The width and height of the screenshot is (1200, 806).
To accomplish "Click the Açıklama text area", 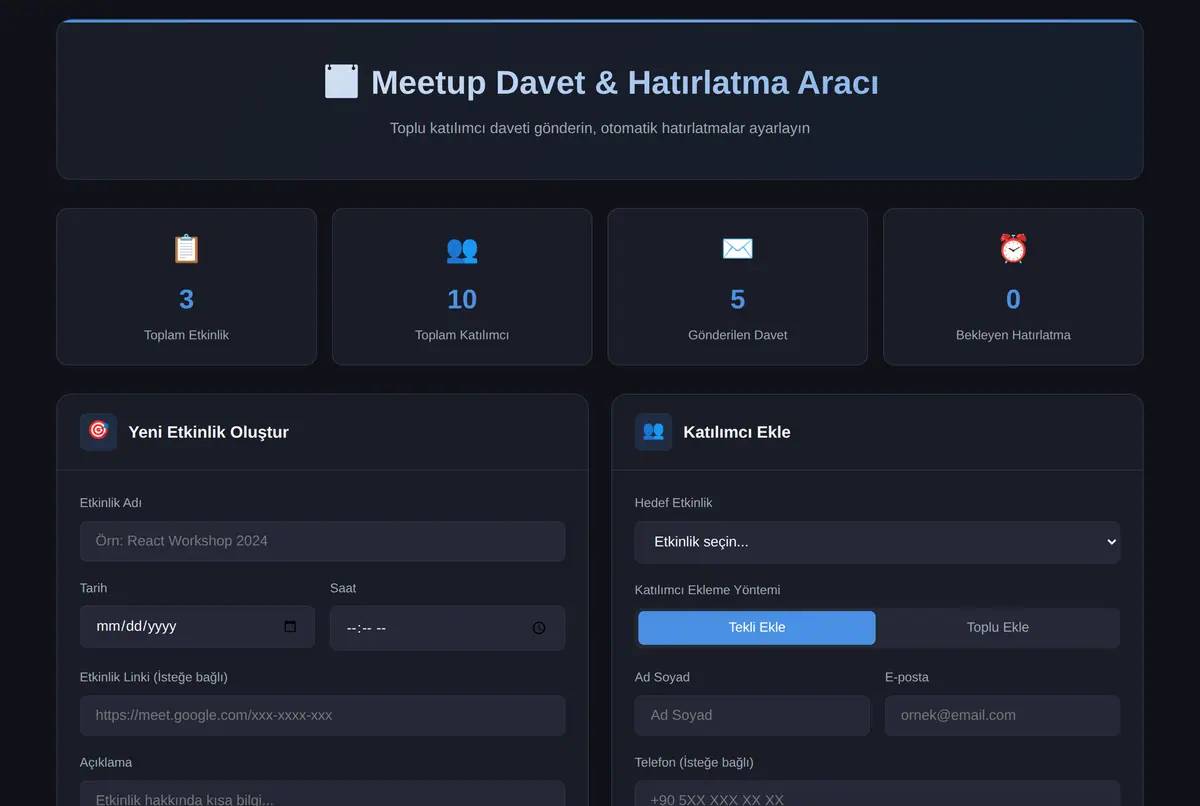I will 322,794.
